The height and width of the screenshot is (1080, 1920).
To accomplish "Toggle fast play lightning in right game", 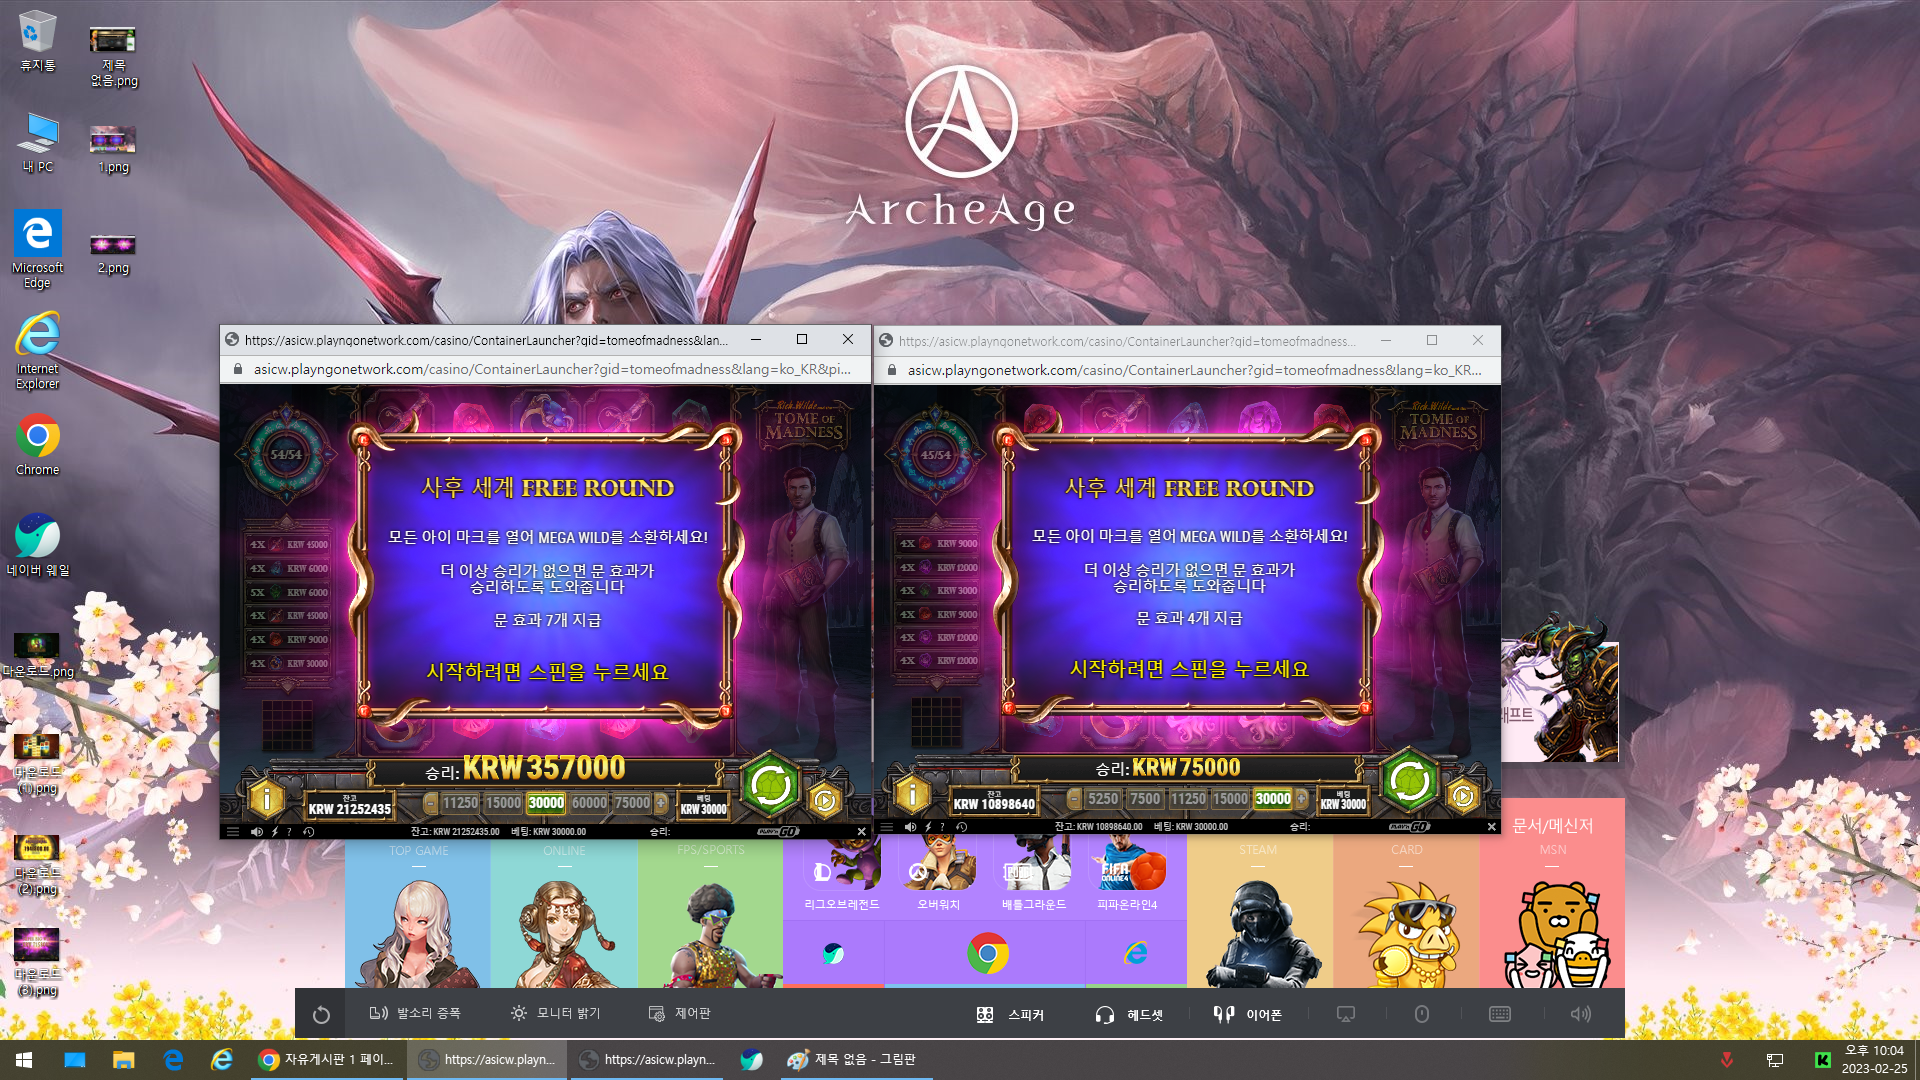I will [x=928, y=827].
